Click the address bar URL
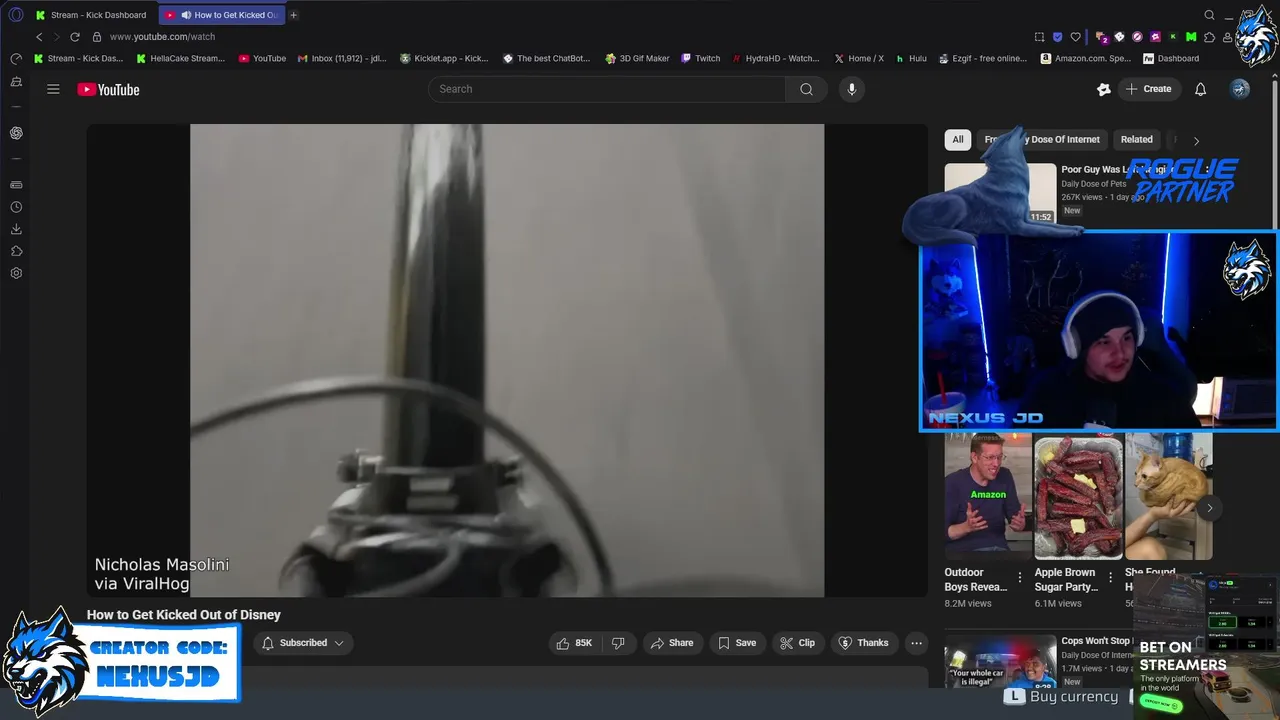This screenshot has height=720, width=1280. (x=162, y=37)
